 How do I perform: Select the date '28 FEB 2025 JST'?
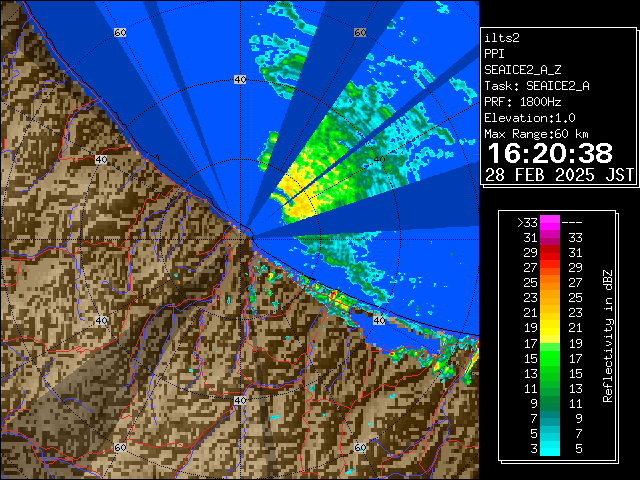560,175
